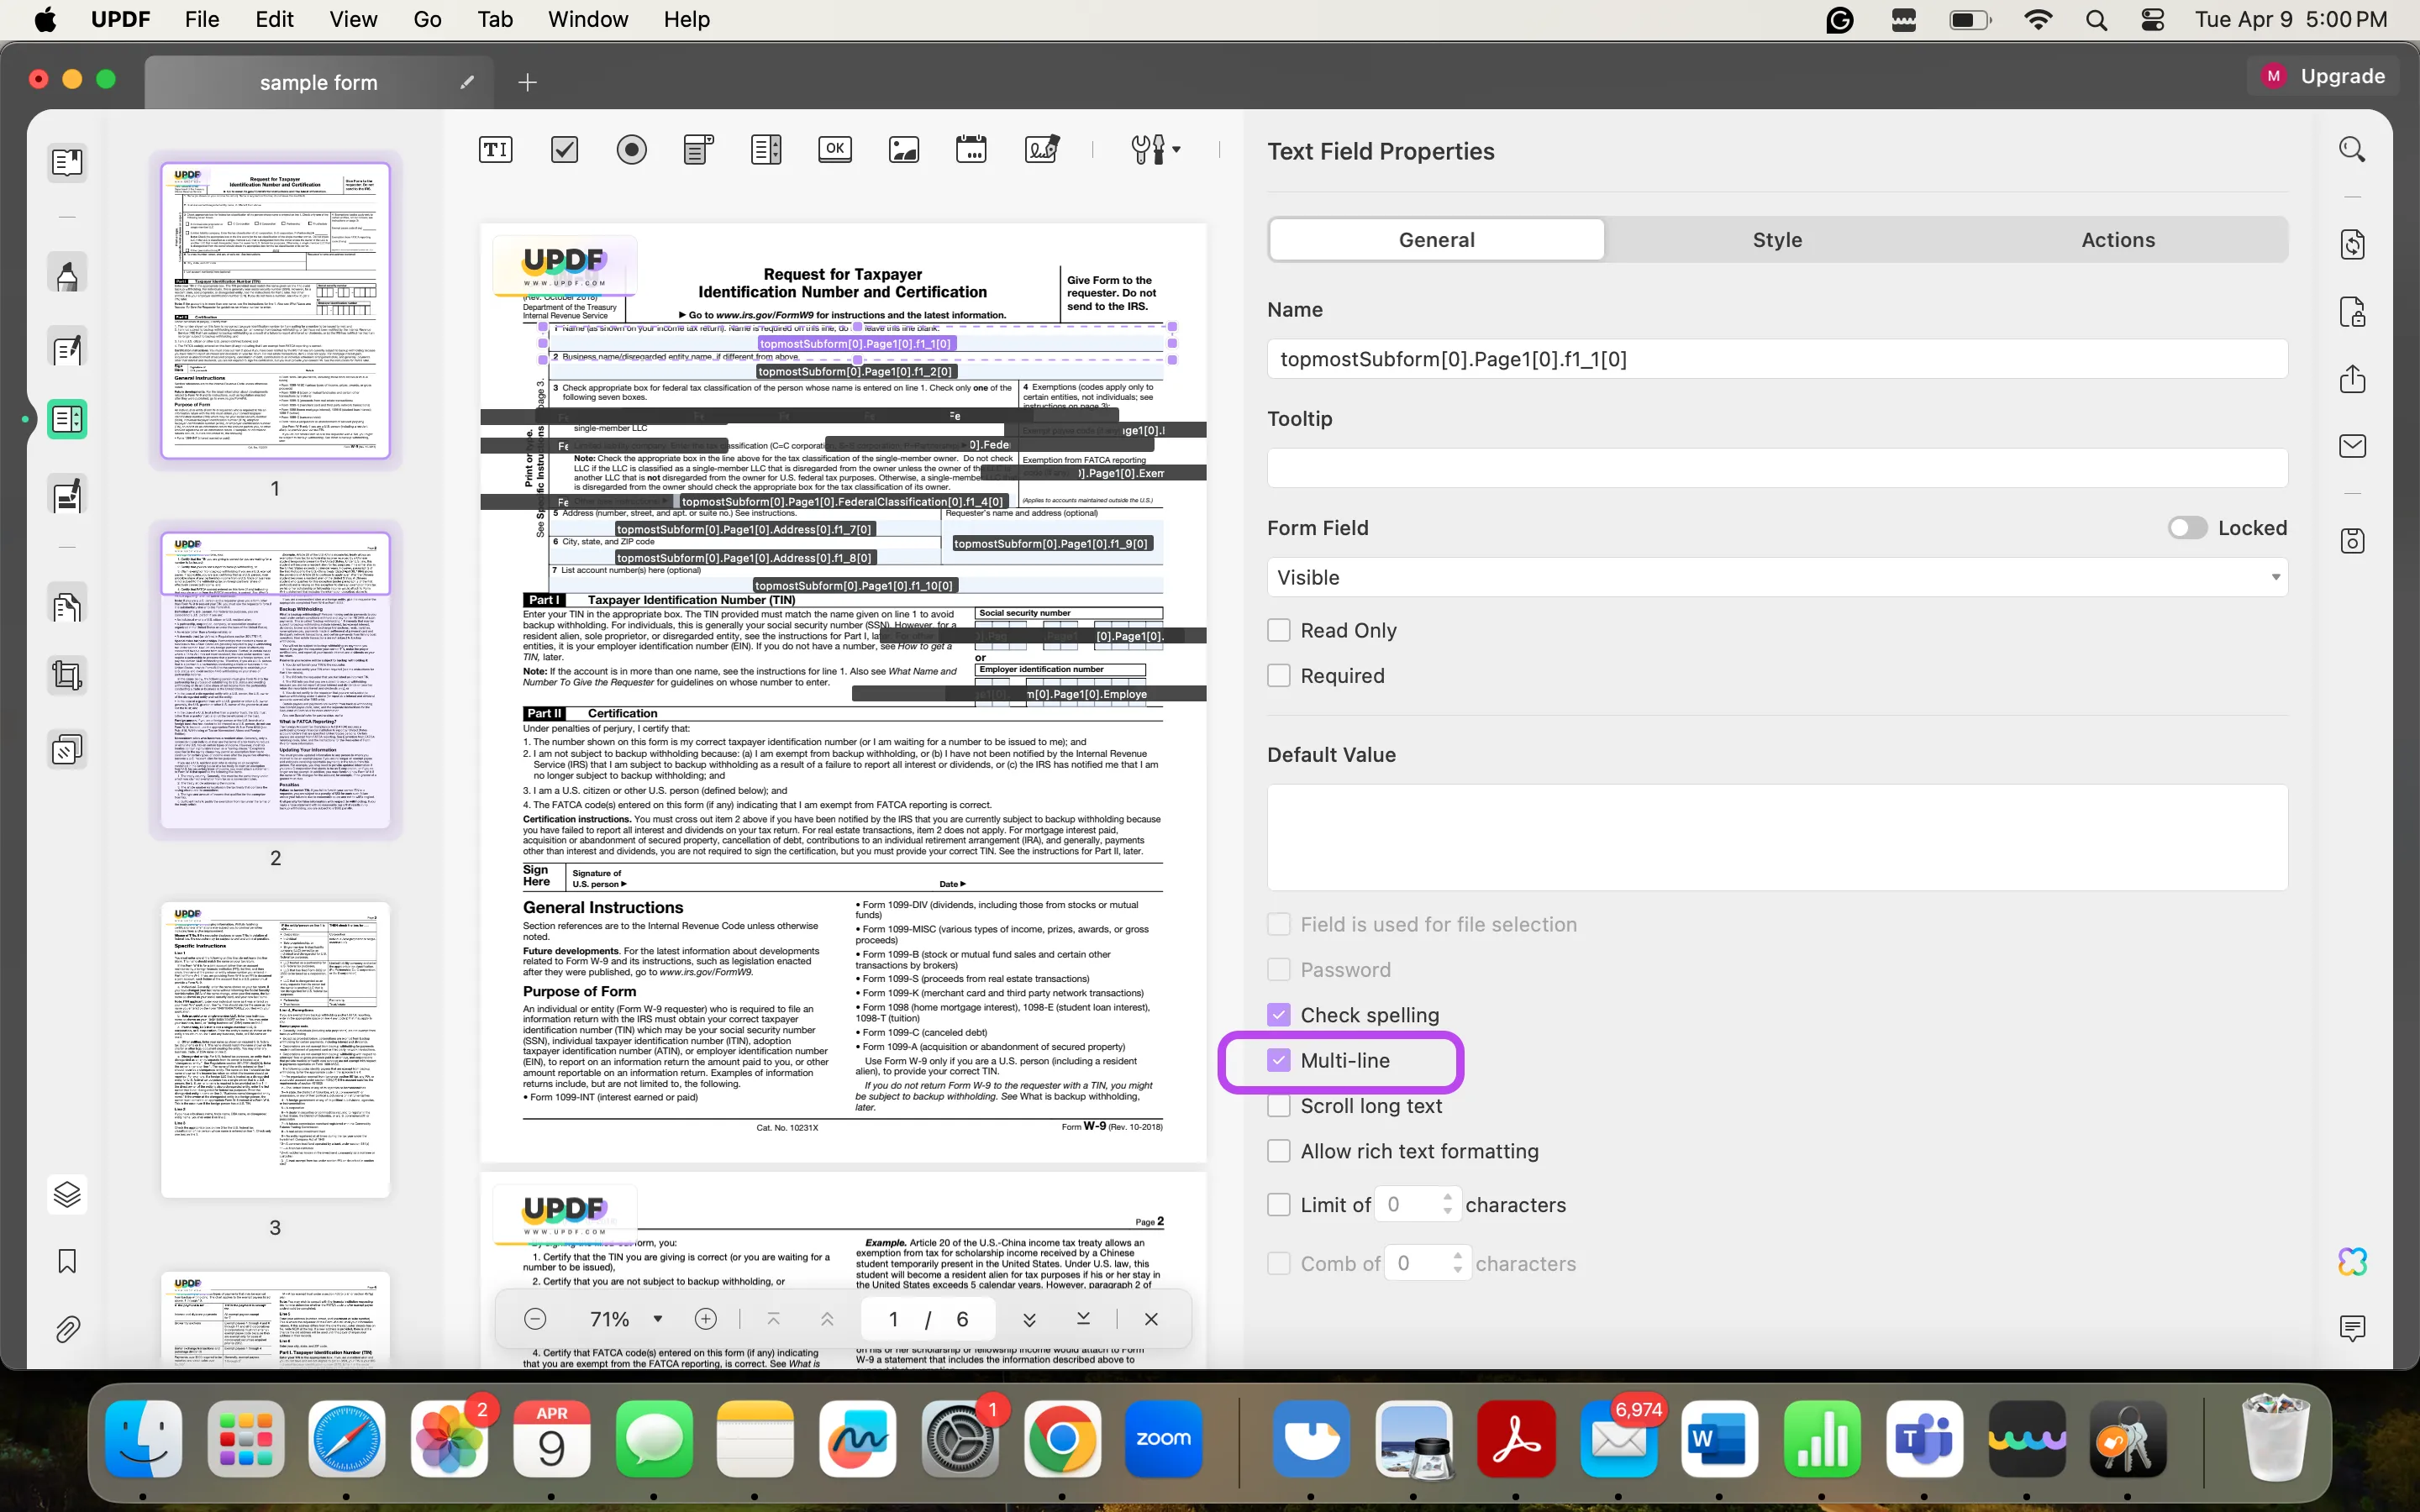The height and width of the screenshot is (1512, 2420).
Task: Open the View menu
Action: (x=350, y=19)
